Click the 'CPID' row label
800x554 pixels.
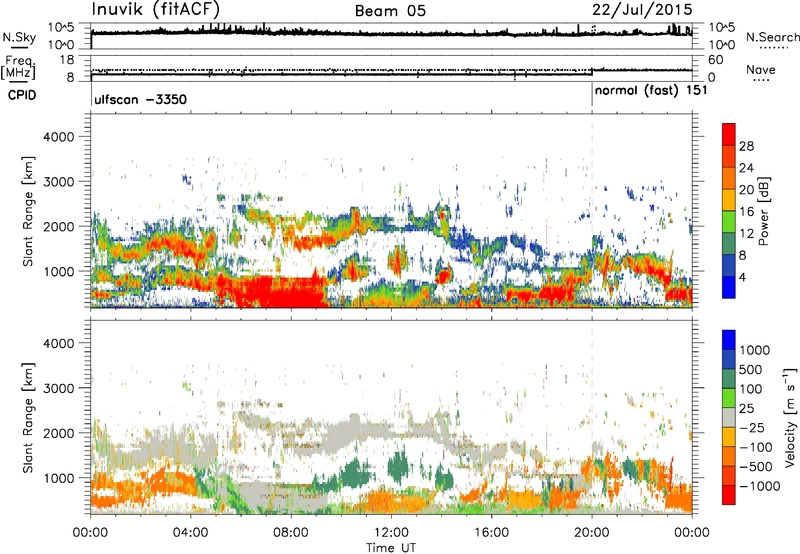22,95
